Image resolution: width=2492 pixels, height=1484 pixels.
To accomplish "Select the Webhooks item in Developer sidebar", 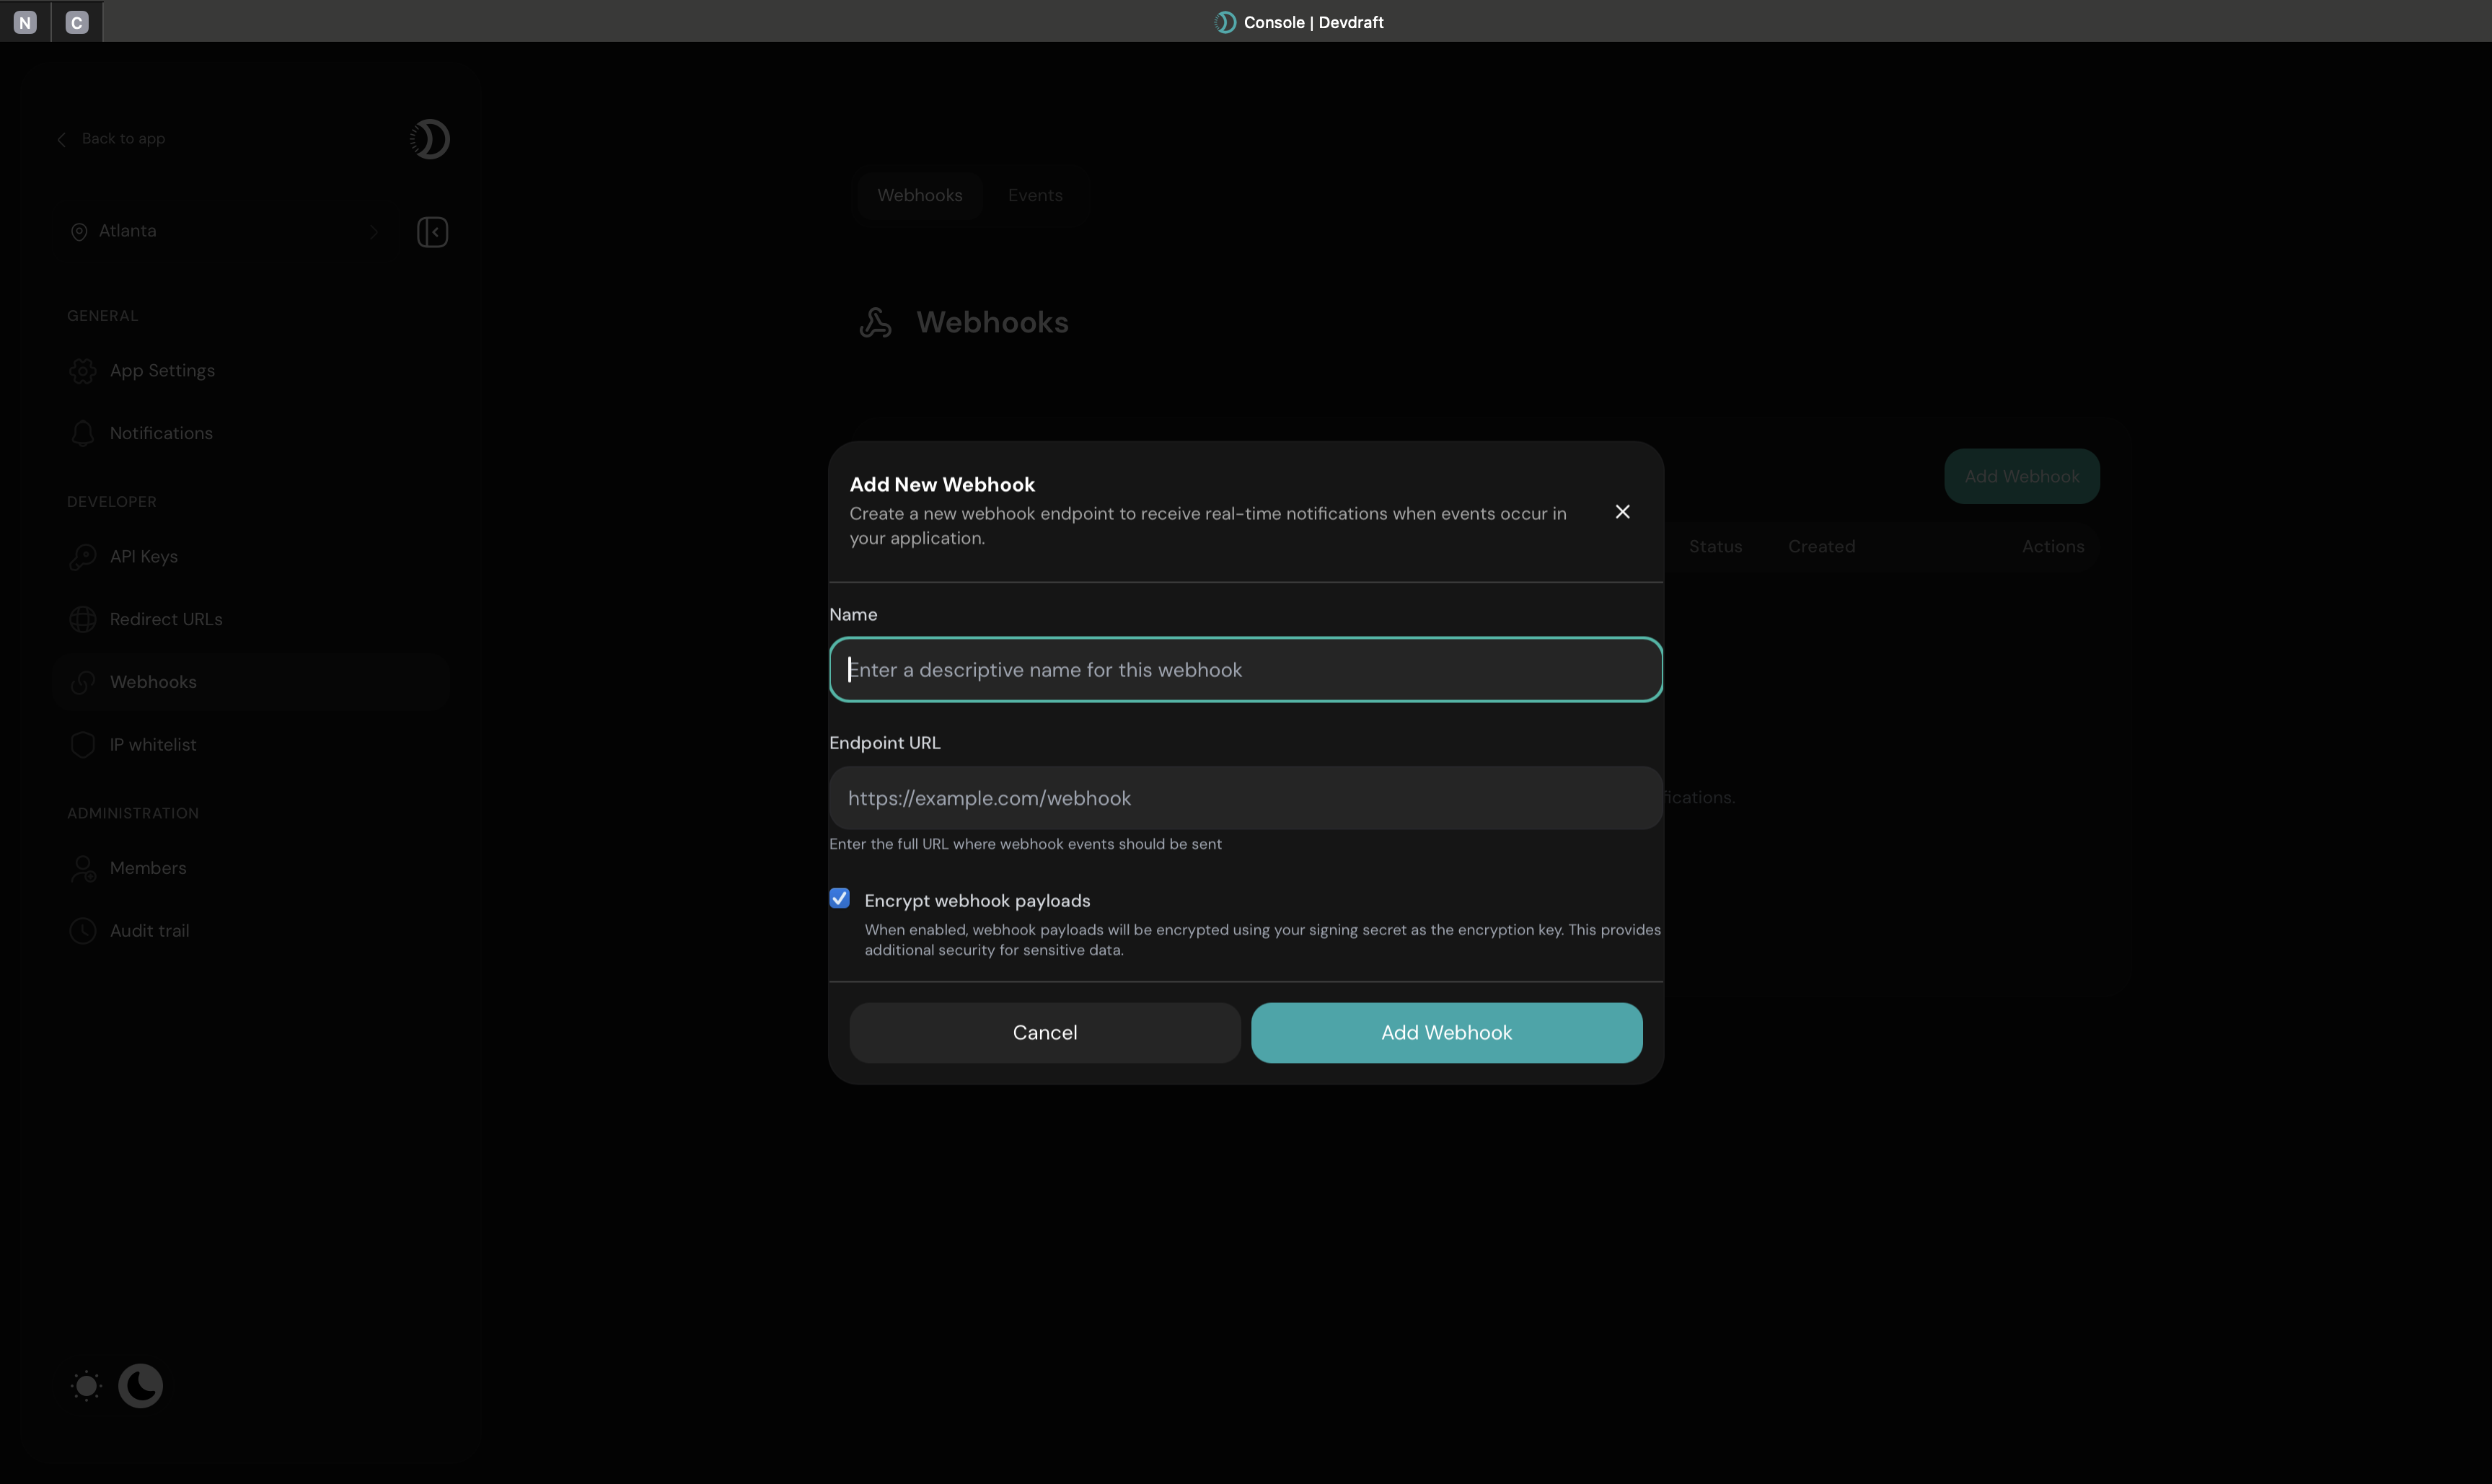I will (153, 681).
